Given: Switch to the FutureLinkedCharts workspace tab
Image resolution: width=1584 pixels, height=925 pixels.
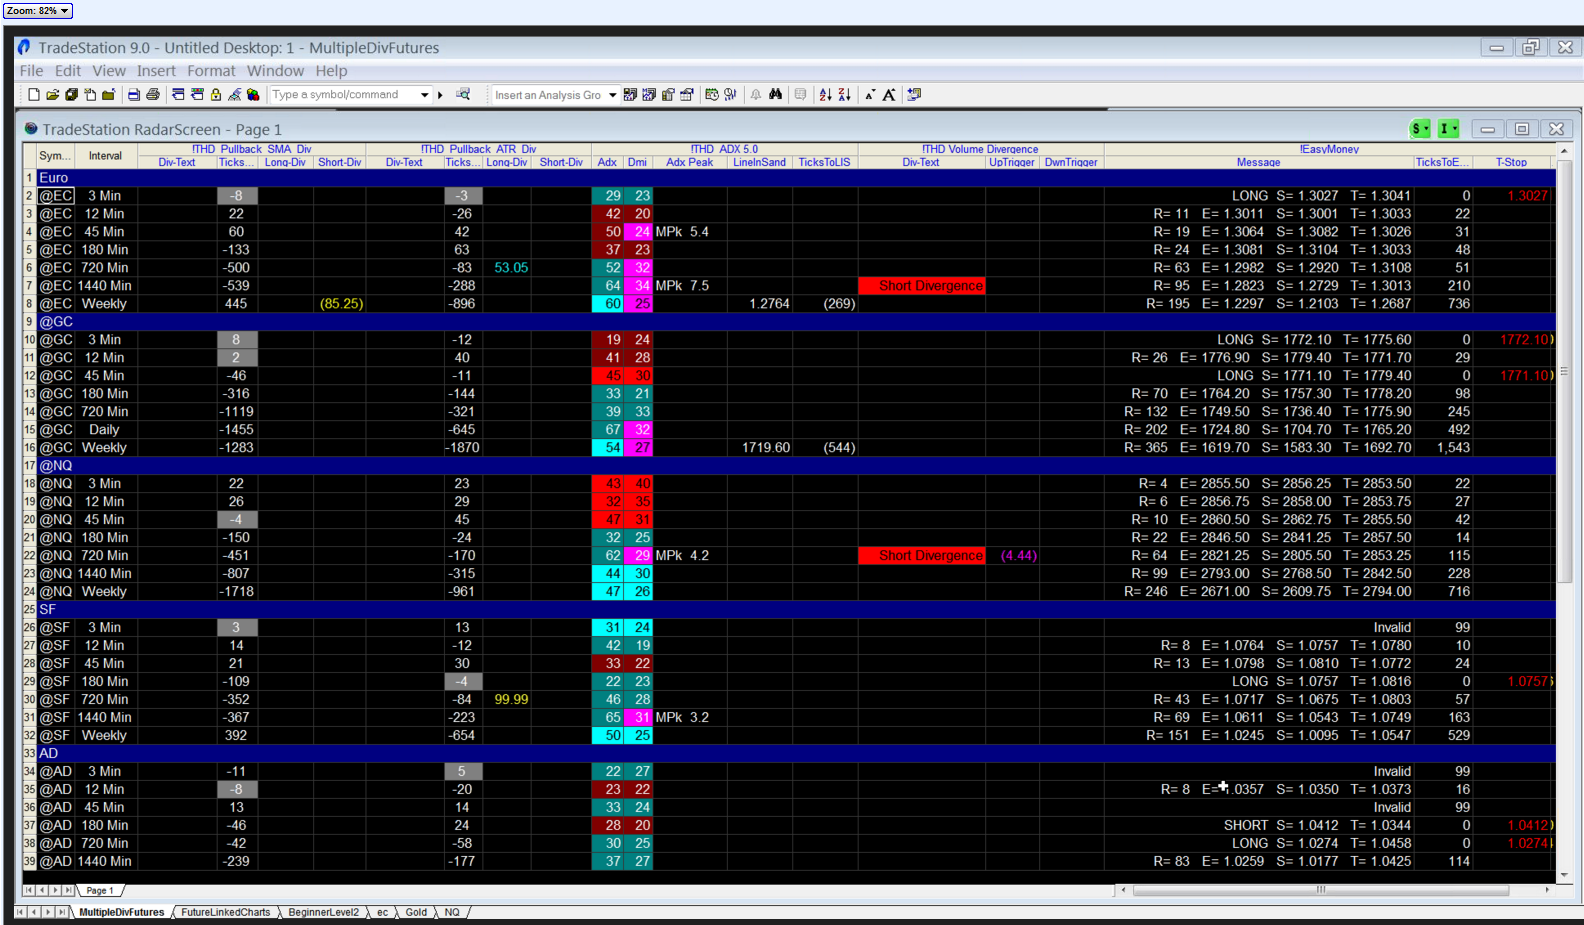Looking at the screenshot, I should coord(225,912).
